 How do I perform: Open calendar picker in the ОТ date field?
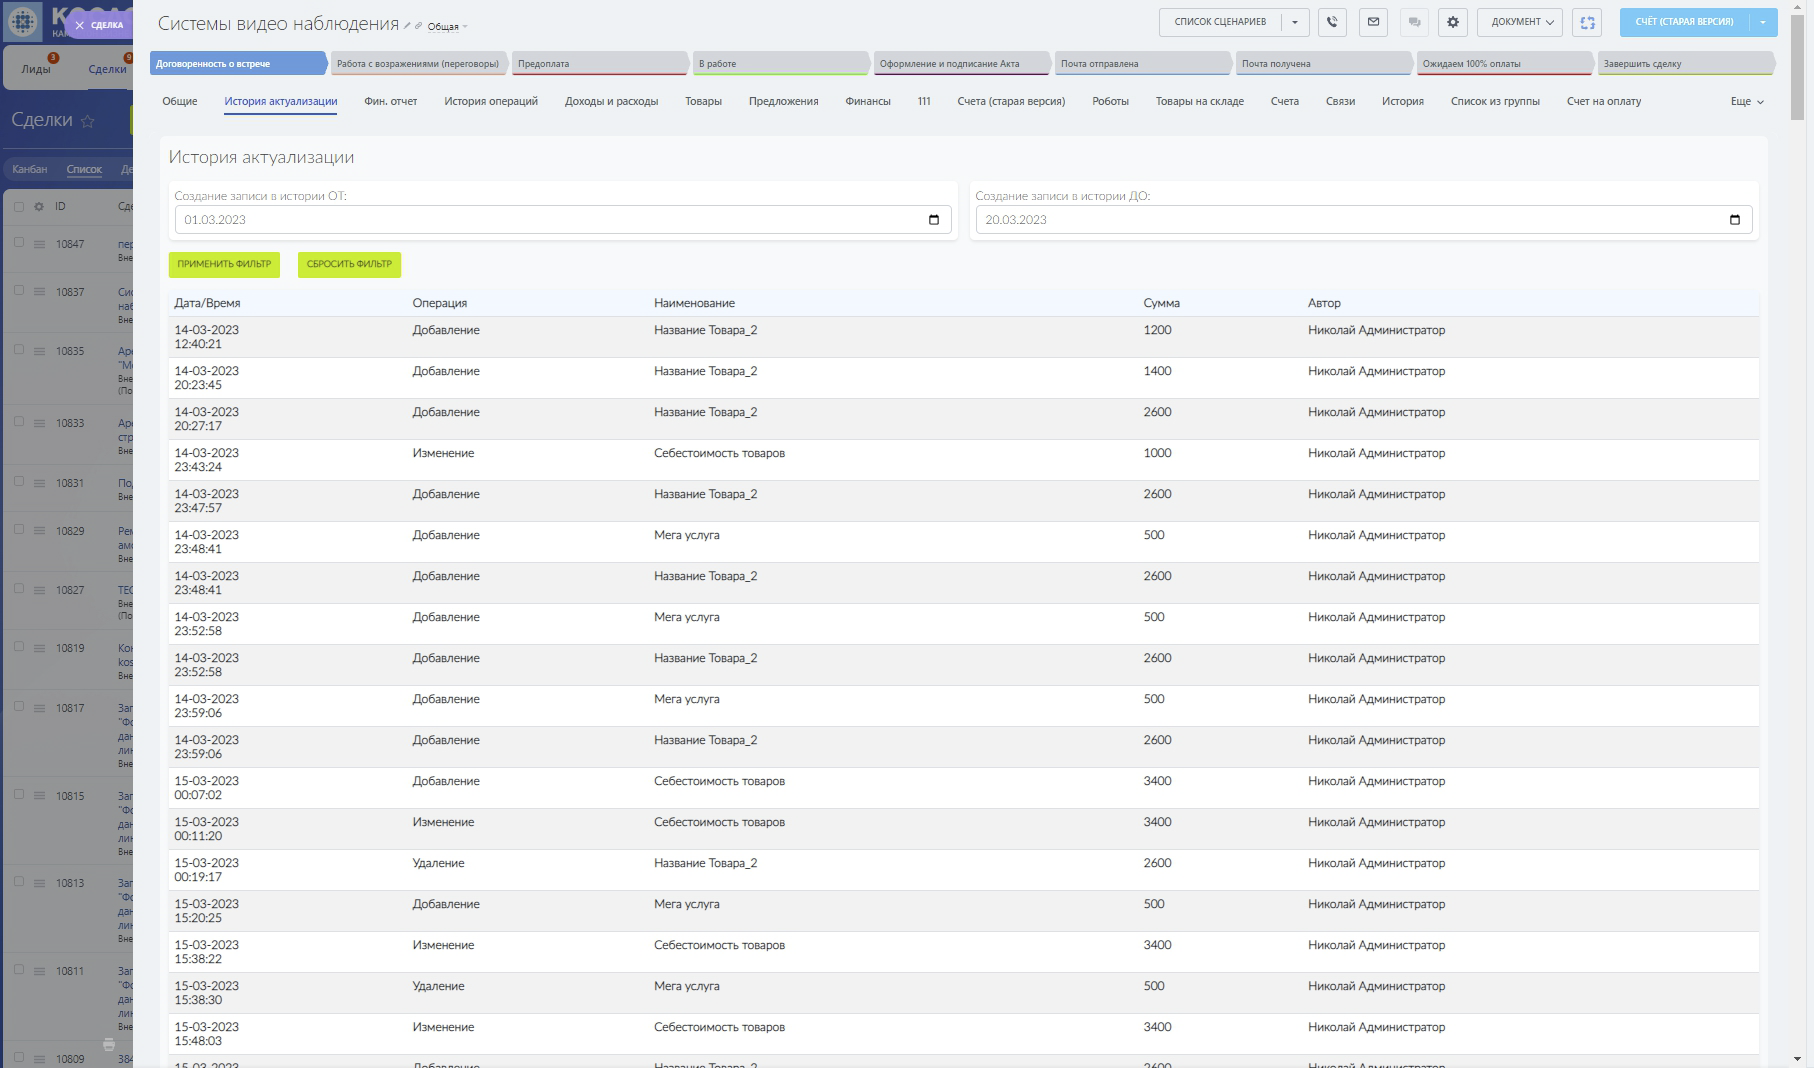click(x=934, y=220)
